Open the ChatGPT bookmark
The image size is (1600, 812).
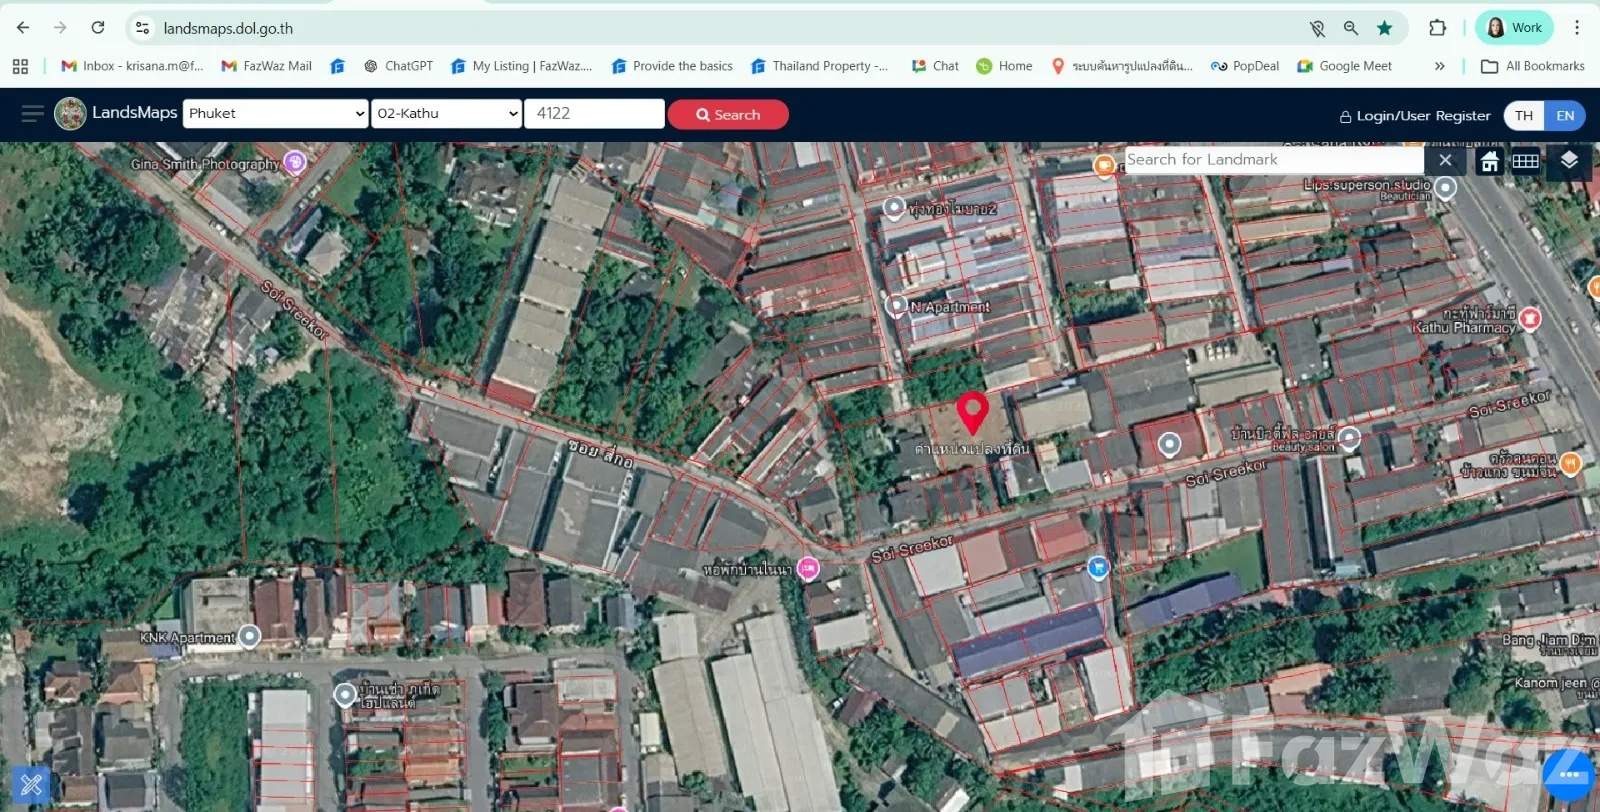pyautogui.click(x=398, y=66)
